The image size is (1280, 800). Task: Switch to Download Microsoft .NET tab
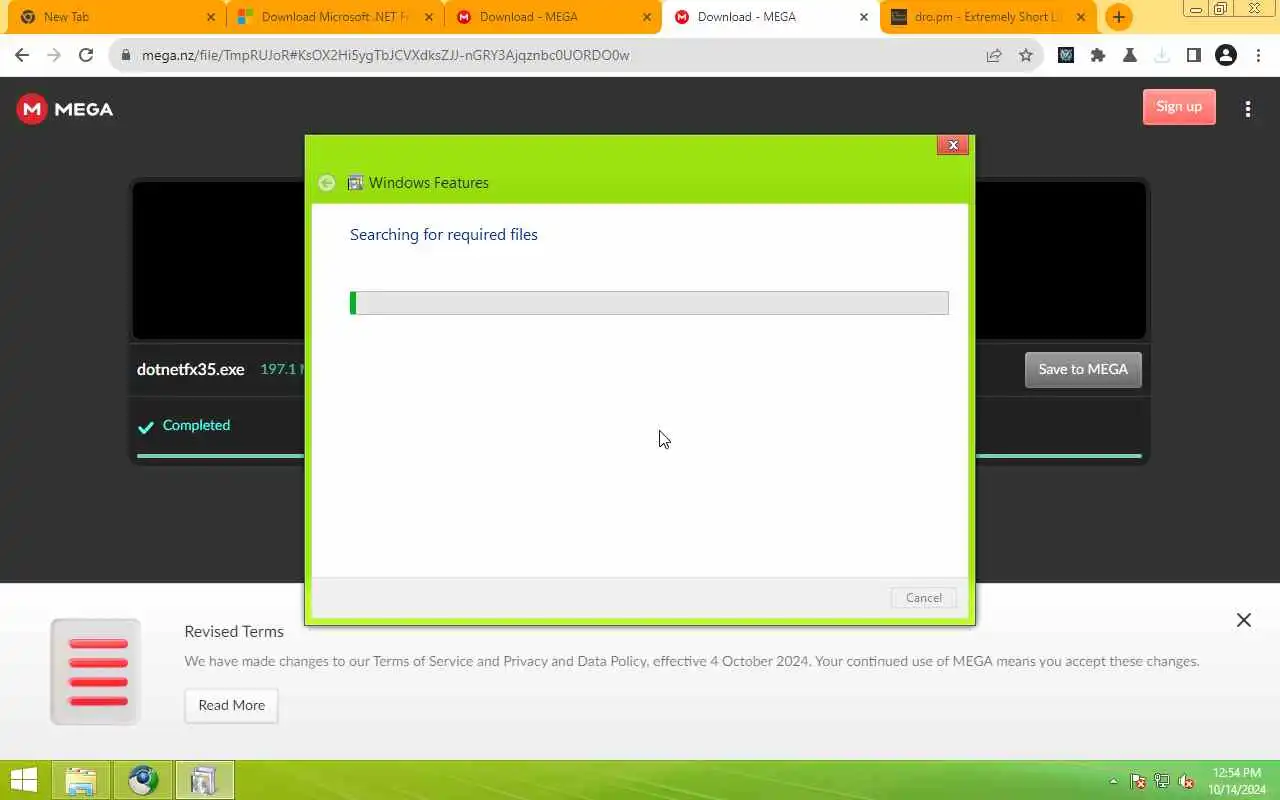pyautogui.click(x=335, y=17)
